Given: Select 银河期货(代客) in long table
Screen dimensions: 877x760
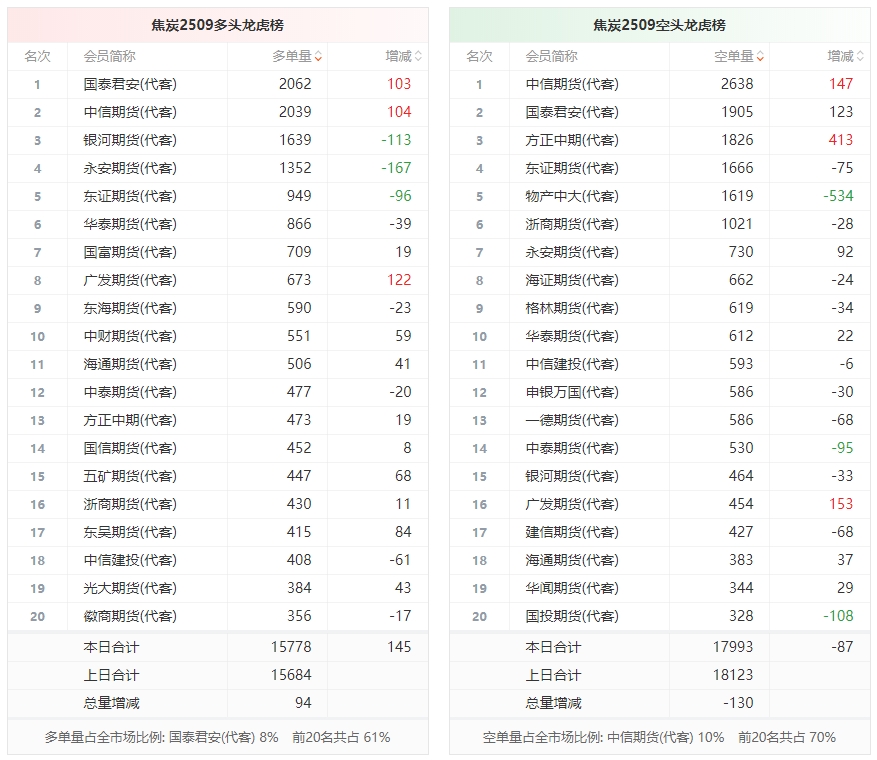Looking at the screenshot, I should coord(130,140).
